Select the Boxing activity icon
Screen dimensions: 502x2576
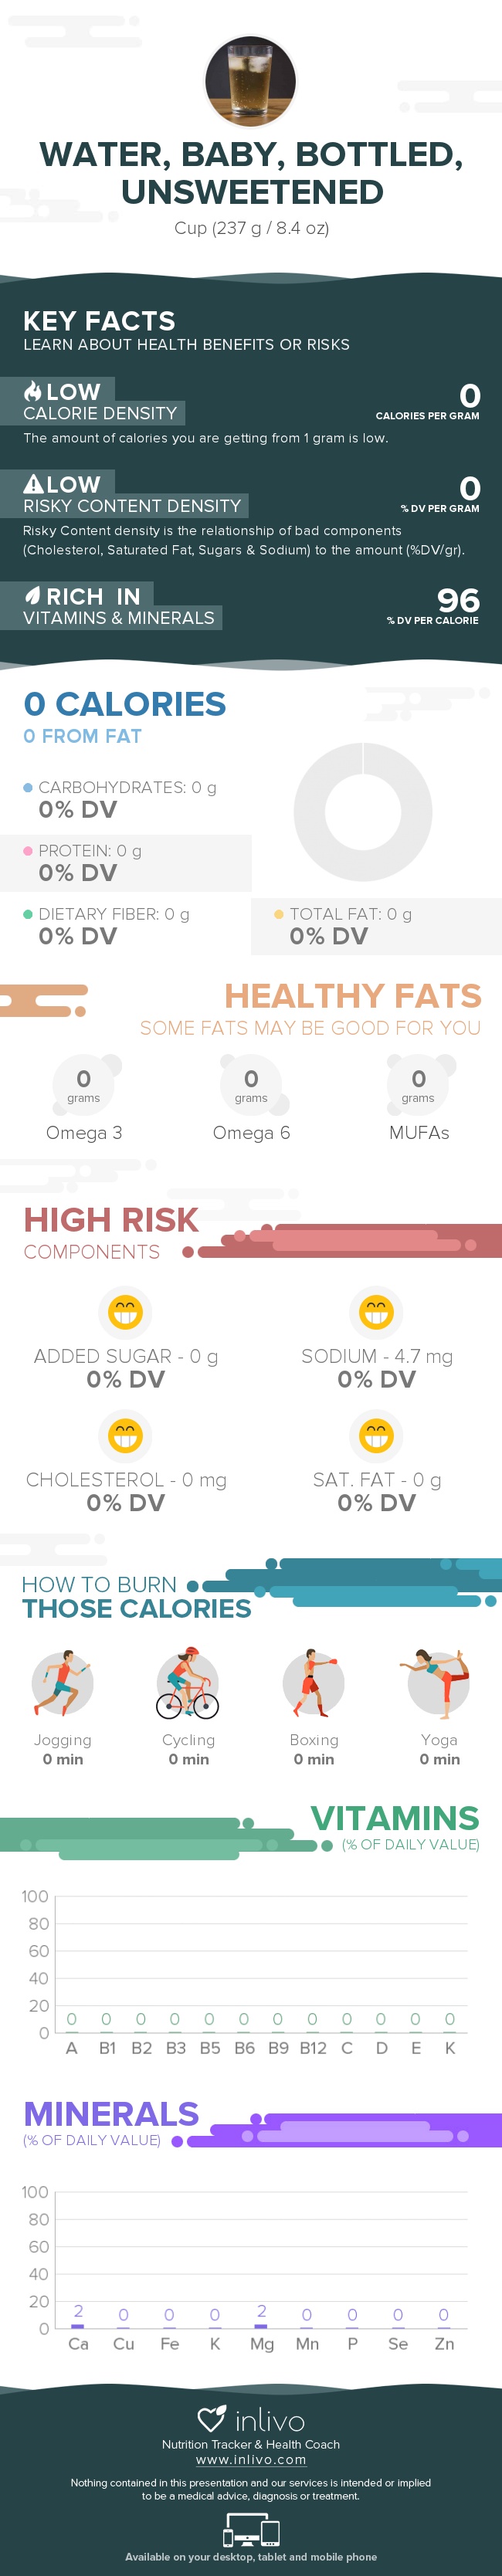(x=313, y=1683)
